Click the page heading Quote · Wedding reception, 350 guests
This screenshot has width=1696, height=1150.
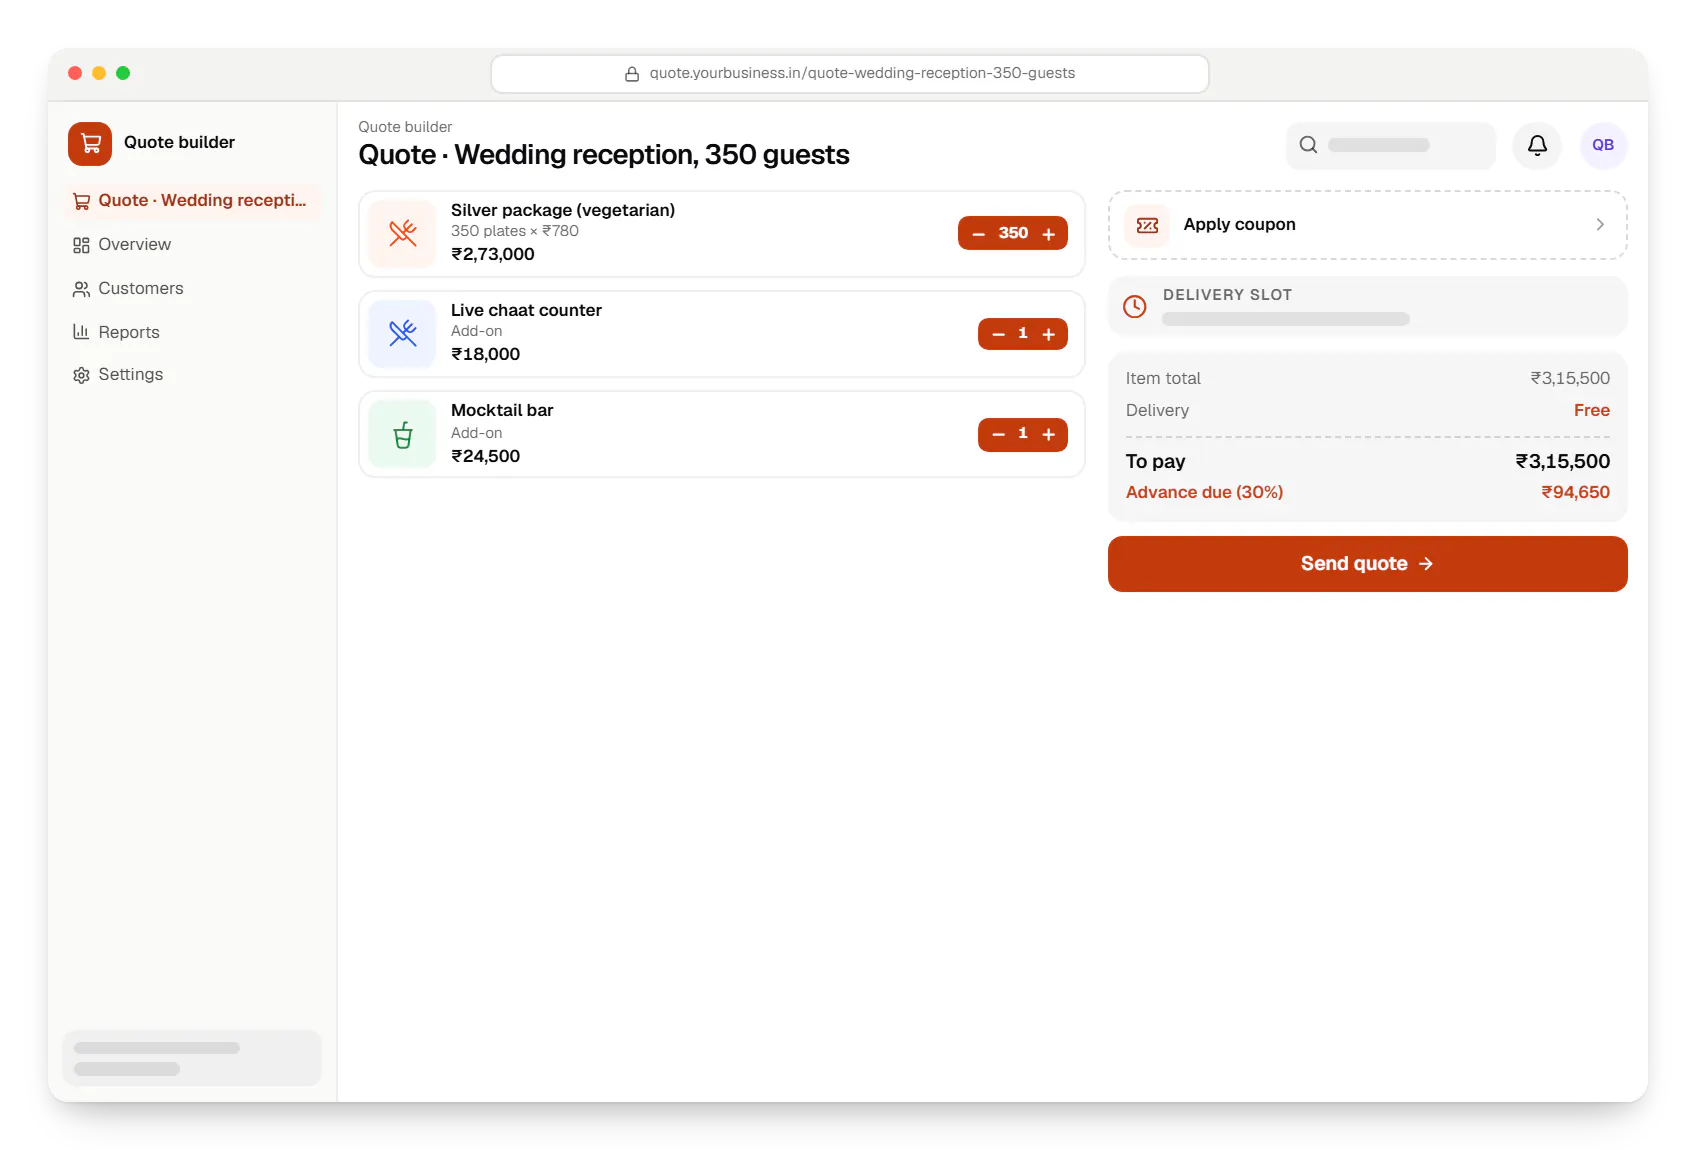604,155
